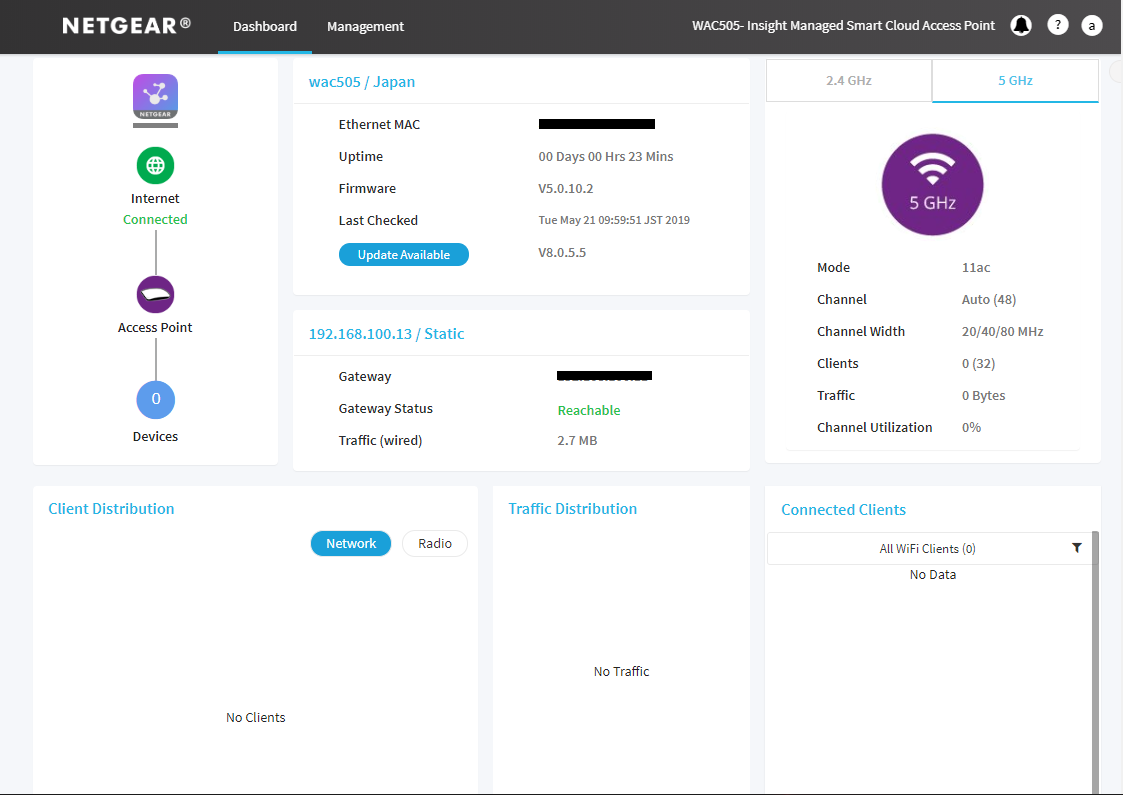1124x795 pixels.
Task: Click the green Internet globe icon
Action: [x=156, y=166]
